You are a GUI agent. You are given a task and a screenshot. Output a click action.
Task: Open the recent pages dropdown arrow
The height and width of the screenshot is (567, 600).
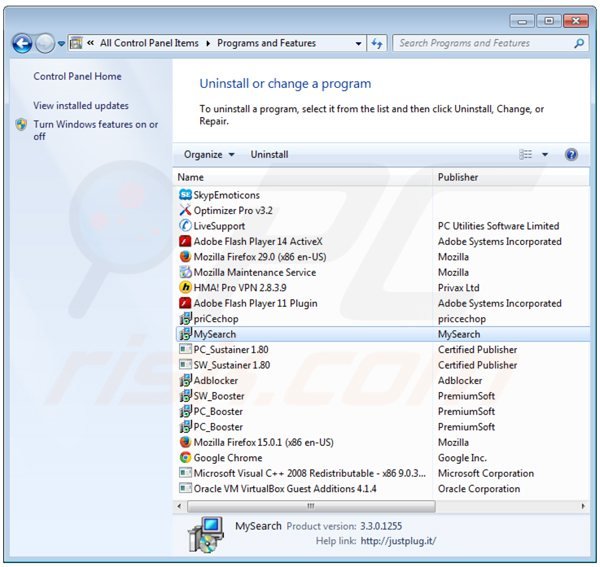pyautogui.click(x=61, y=44)
